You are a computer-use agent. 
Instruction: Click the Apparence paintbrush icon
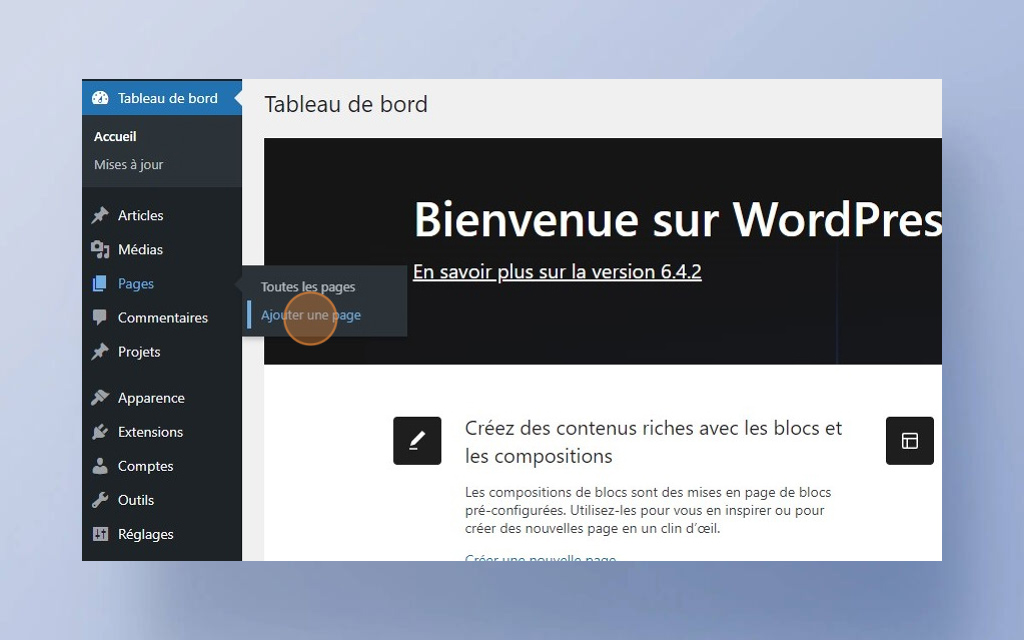pyautogui.click(x=100, y=398)
